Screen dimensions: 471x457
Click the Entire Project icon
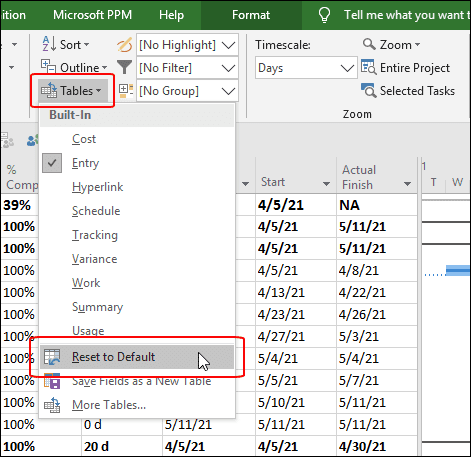click(x=368, y=67)
